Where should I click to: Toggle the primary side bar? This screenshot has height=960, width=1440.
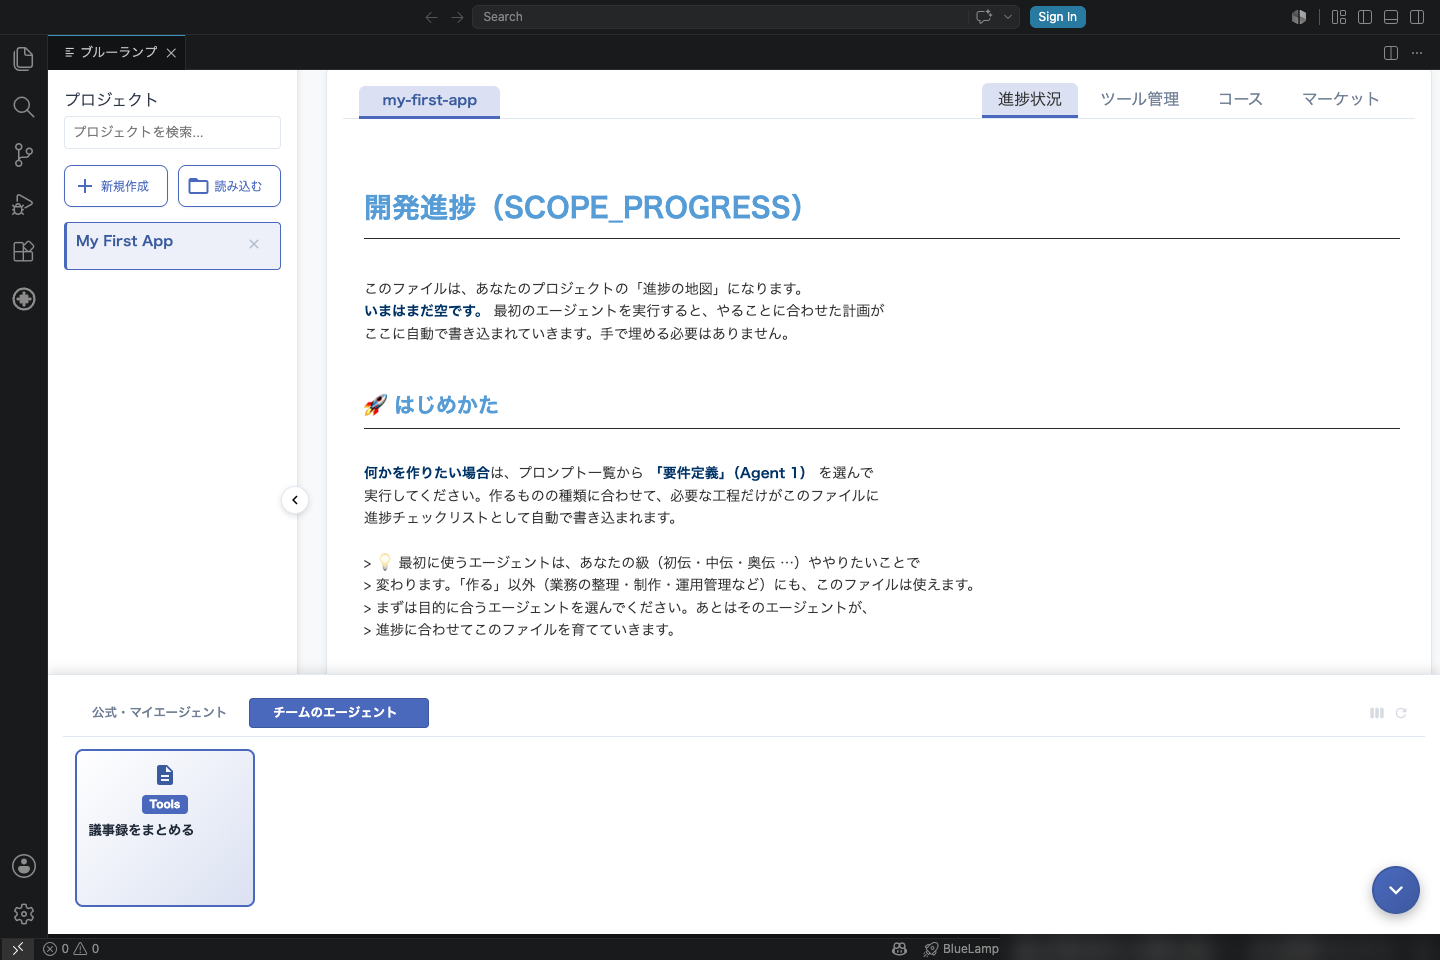point(1365,17)
